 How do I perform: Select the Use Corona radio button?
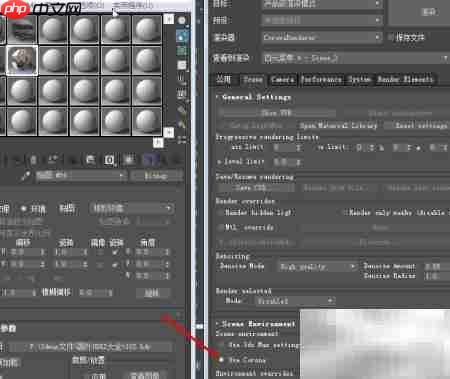[221, 360]
